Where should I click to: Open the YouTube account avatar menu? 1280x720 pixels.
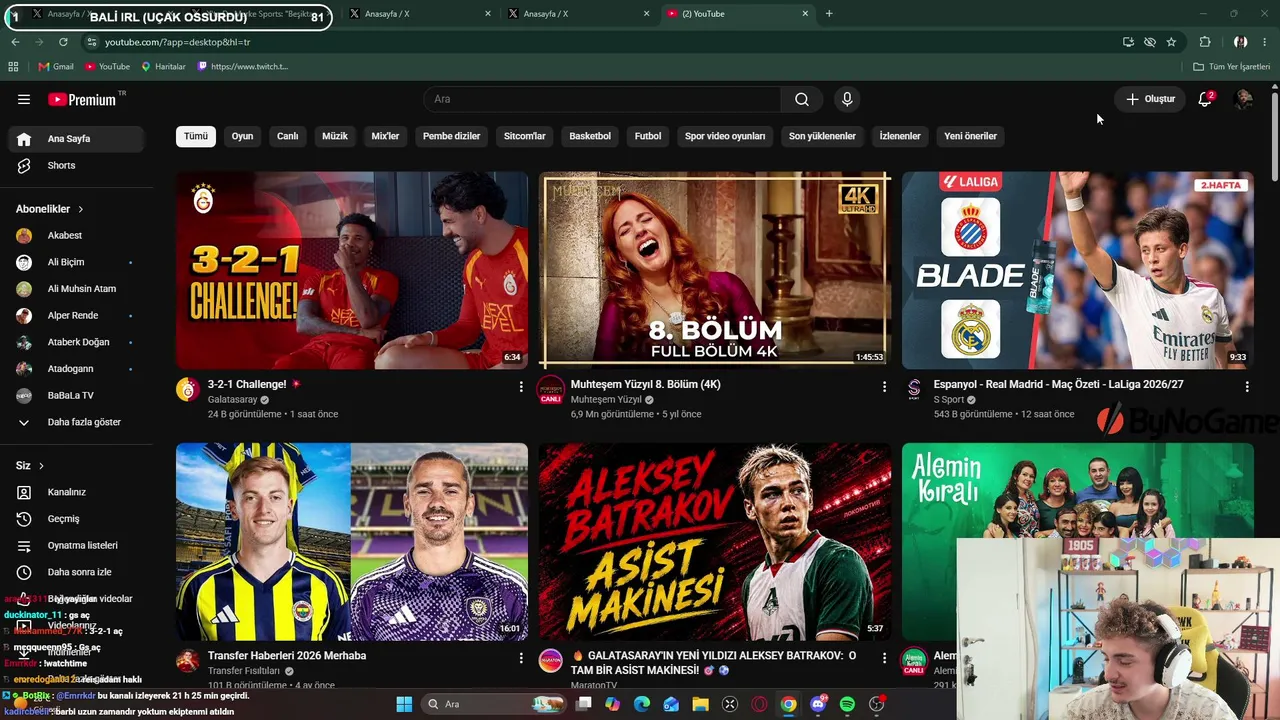[1244, 99]
